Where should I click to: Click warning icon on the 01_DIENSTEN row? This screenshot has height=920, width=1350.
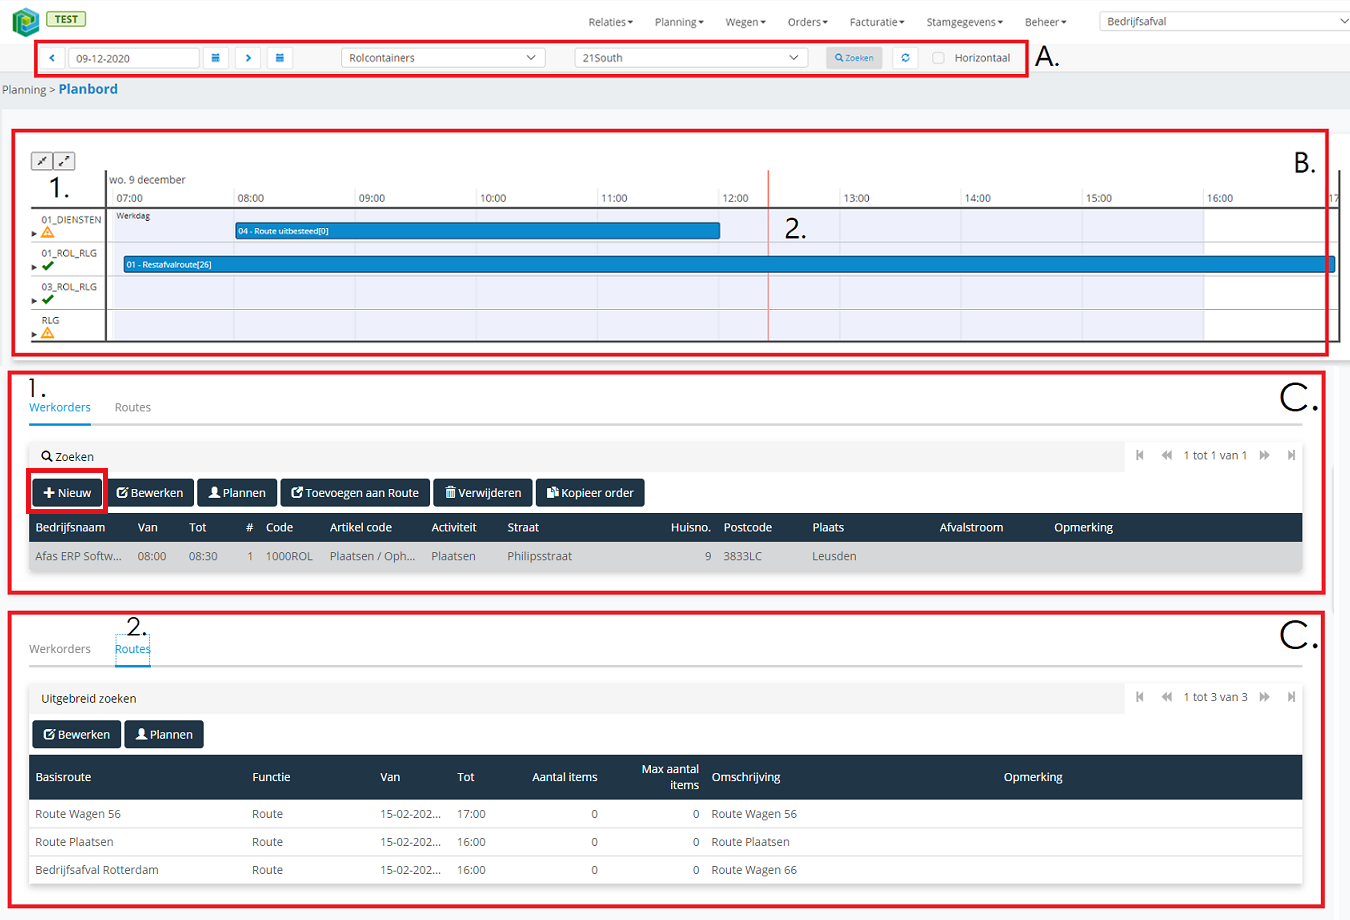click(x=48, y=232)
